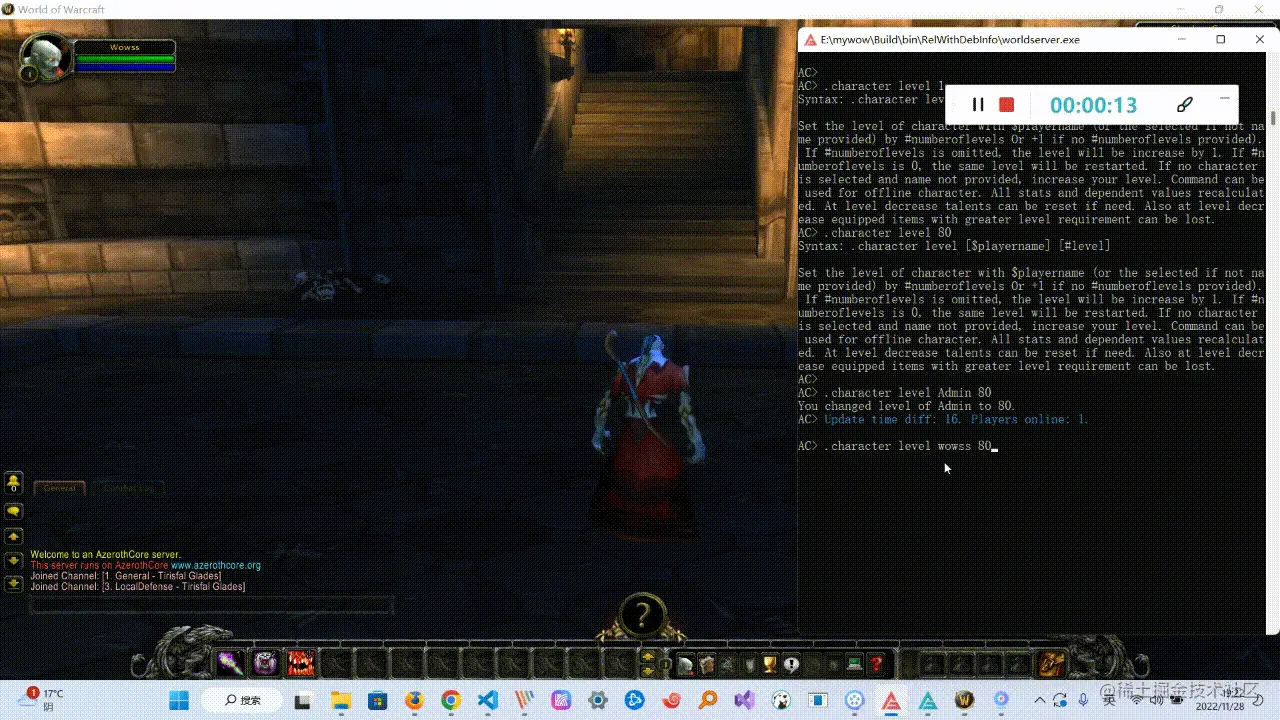Click the Wowss green health bar

coord(125,59)
